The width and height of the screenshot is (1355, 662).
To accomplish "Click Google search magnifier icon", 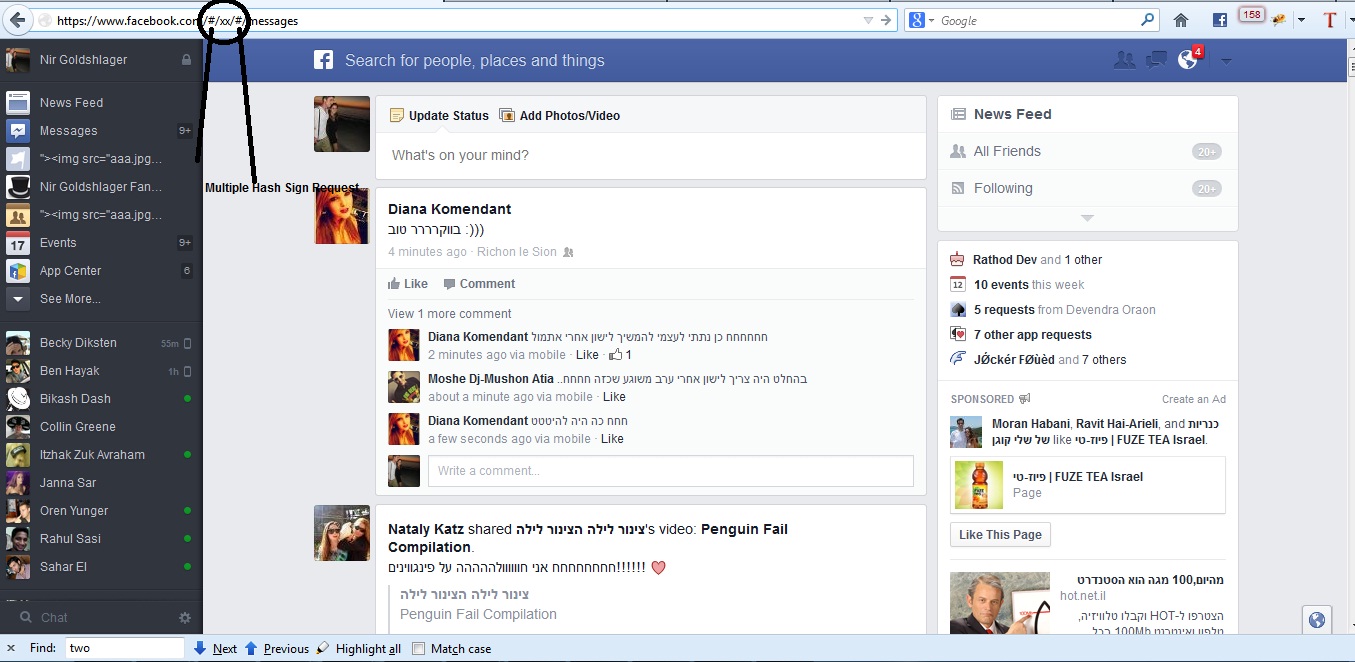I will click(1147, 20).
